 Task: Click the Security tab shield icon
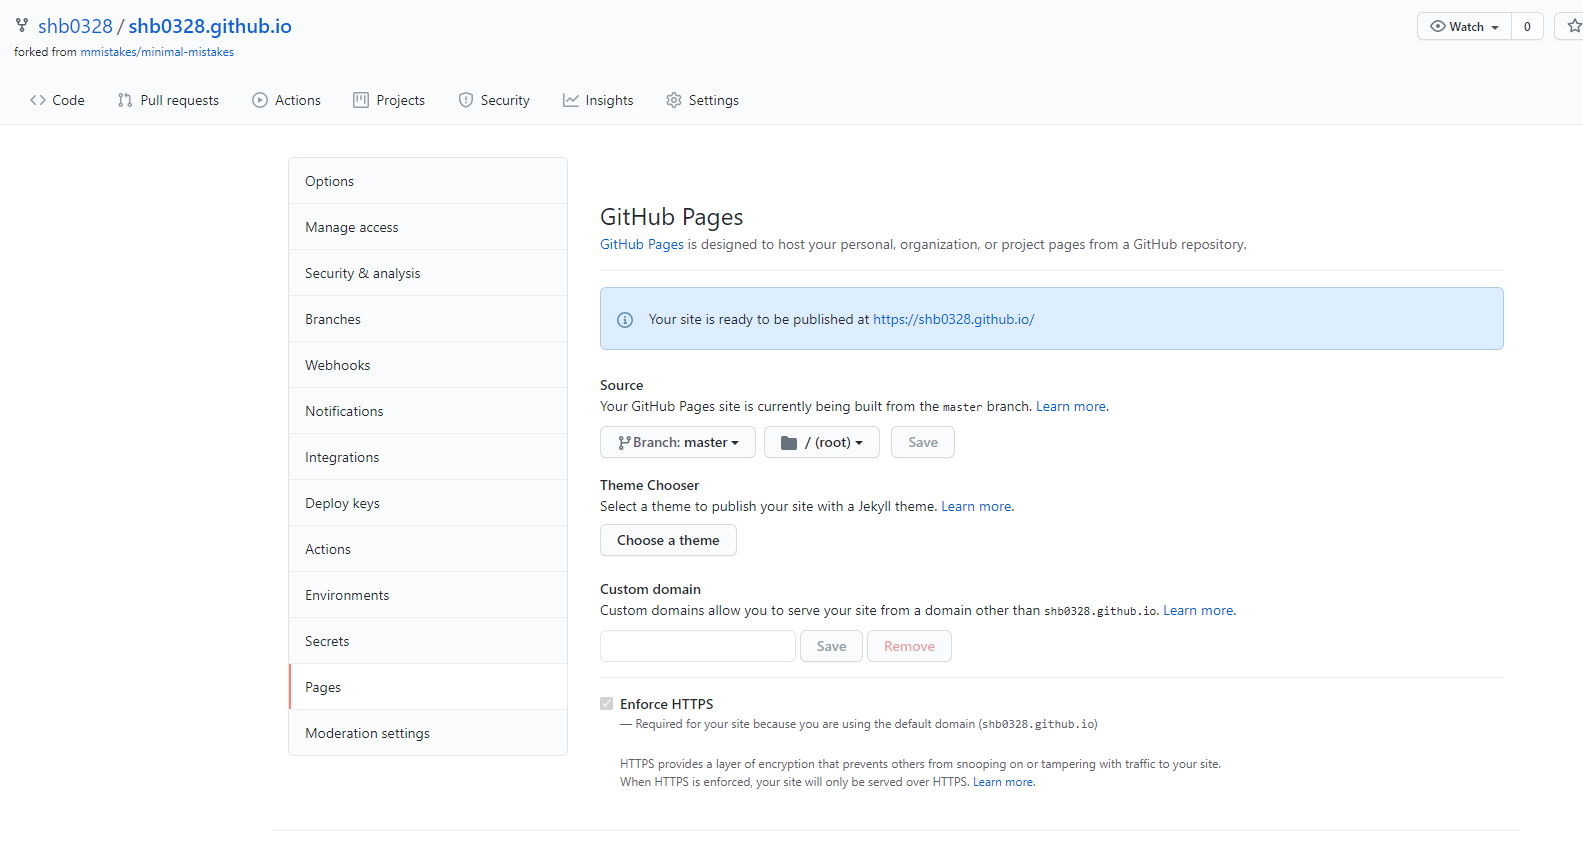[x=466, y=100]
